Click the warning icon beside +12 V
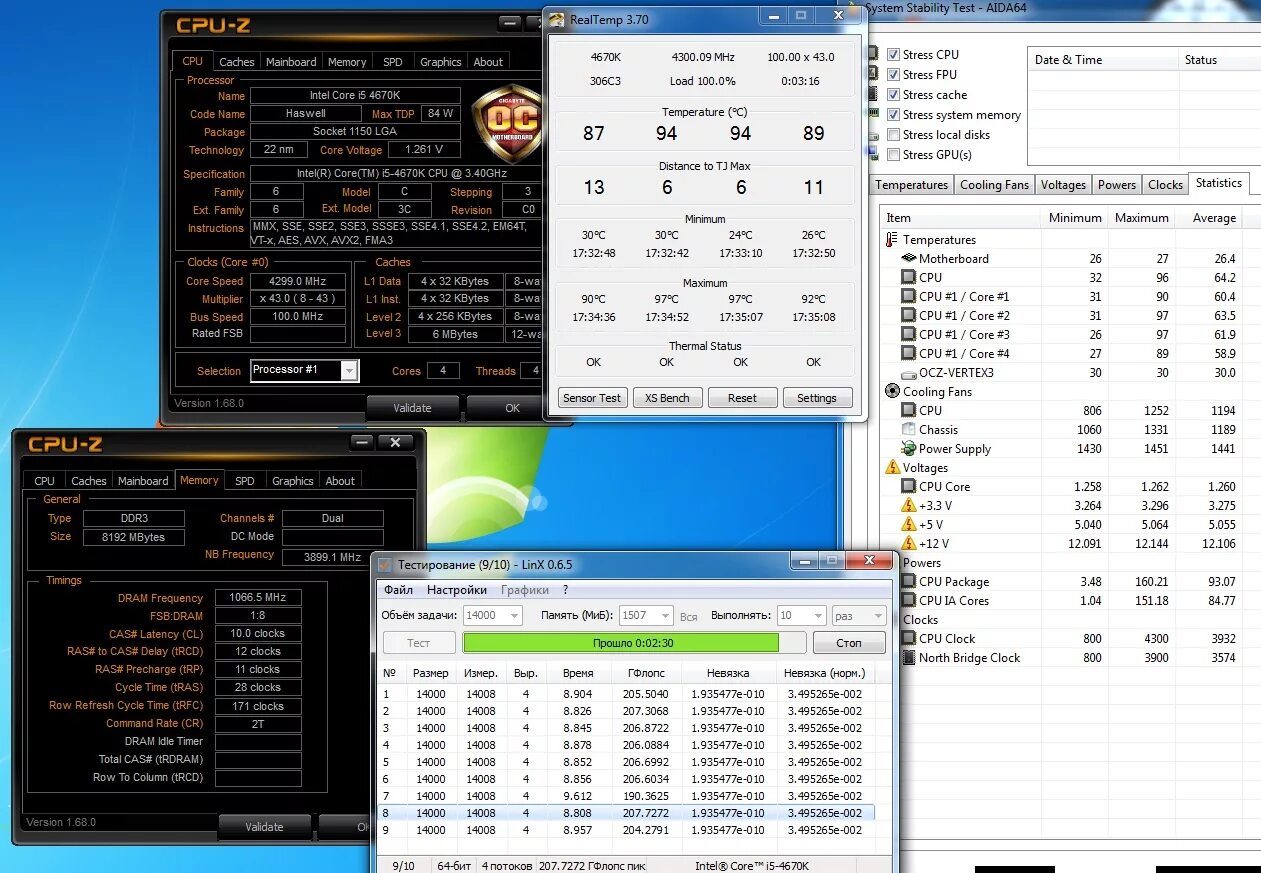This screenshot has height=873, width=1261. point(909,543)
